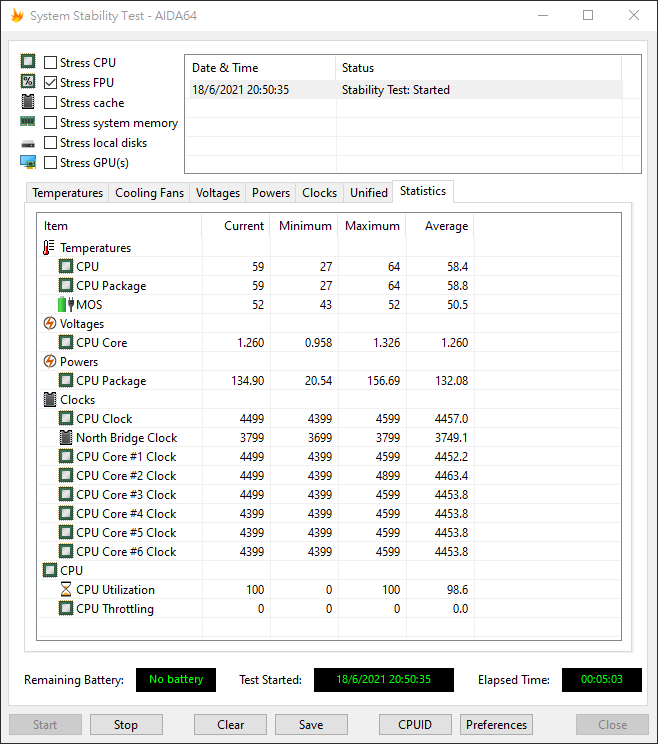Image resolution: width=658 pixels, height=744 pixels.
Task: Click the chip icon next to CPU Core voltage
Action: 66,342
